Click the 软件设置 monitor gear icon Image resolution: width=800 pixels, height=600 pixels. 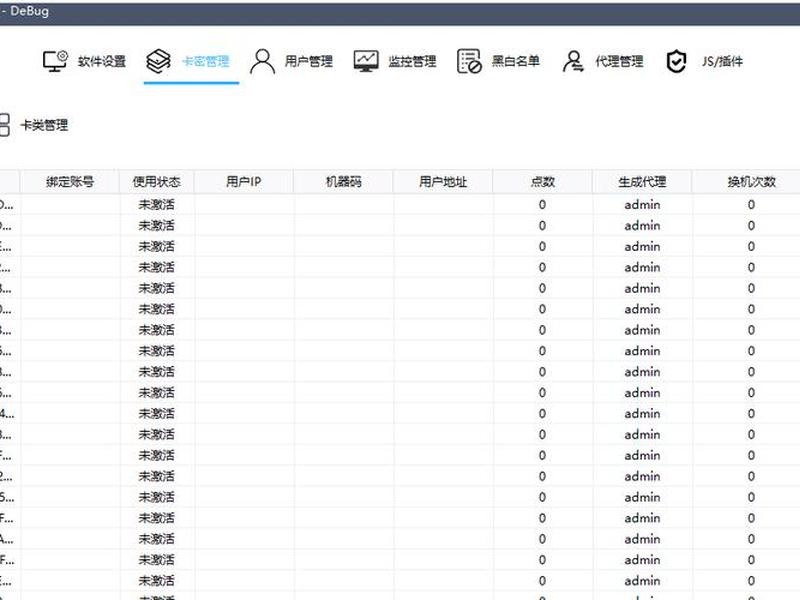(x=55, y=61)
